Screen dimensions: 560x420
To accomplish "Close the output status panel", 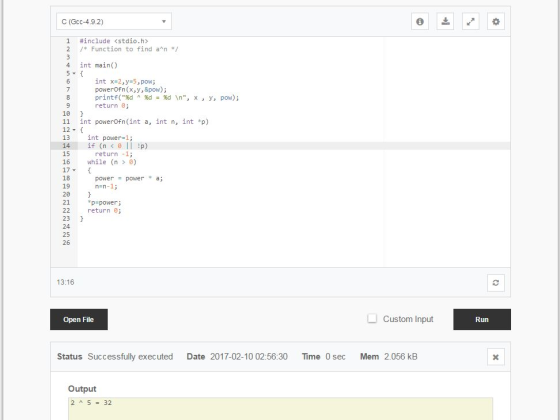I will coord(496,357).
